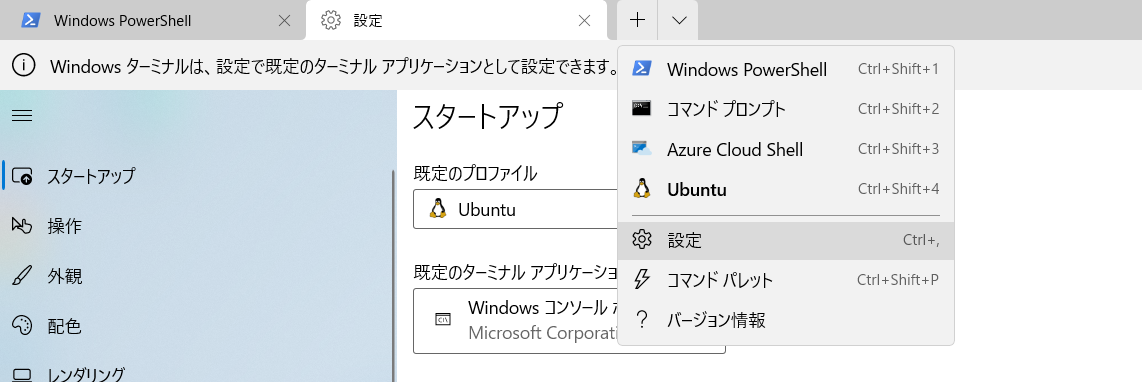Open 外観 settings page
This screenshot has height=382, width=1142.
click(x=197, y=276)
